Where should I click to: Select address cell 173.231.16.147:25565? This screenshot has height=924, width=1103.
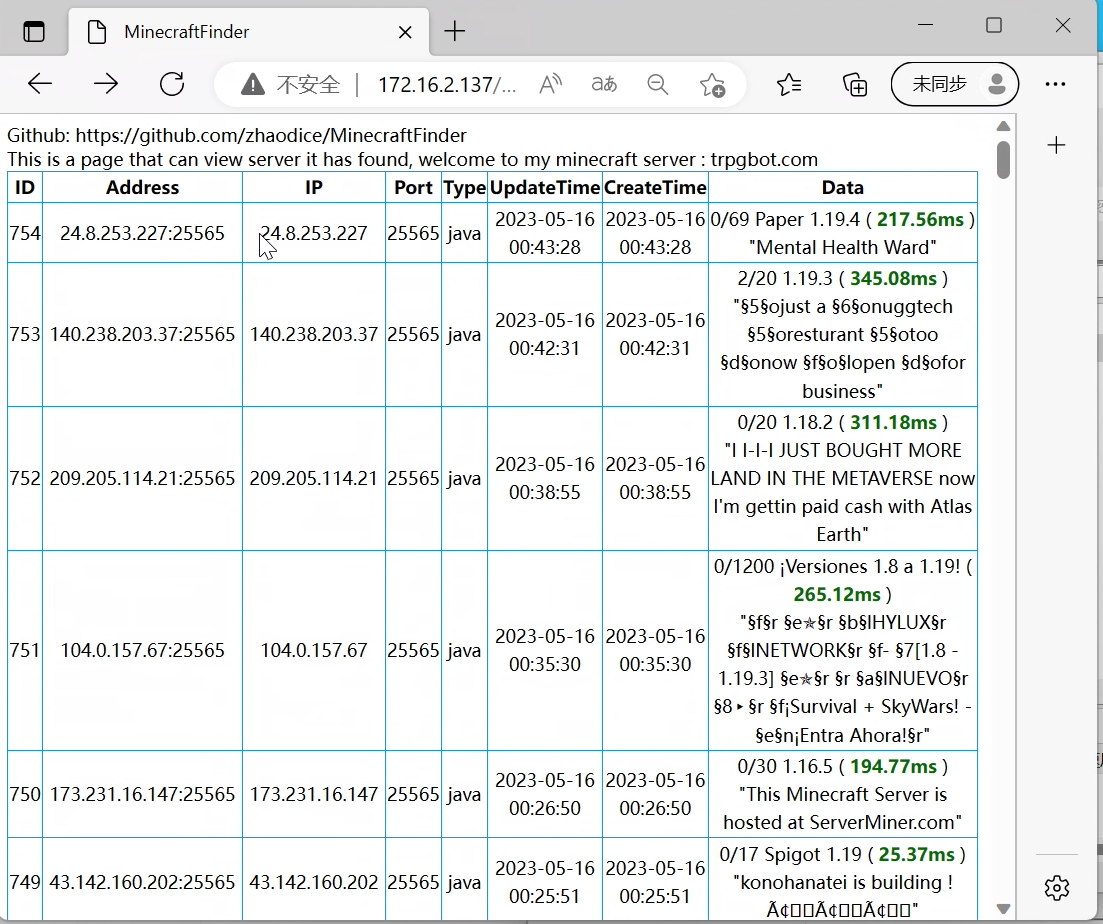pyautogui.click(x=142, y=795)
